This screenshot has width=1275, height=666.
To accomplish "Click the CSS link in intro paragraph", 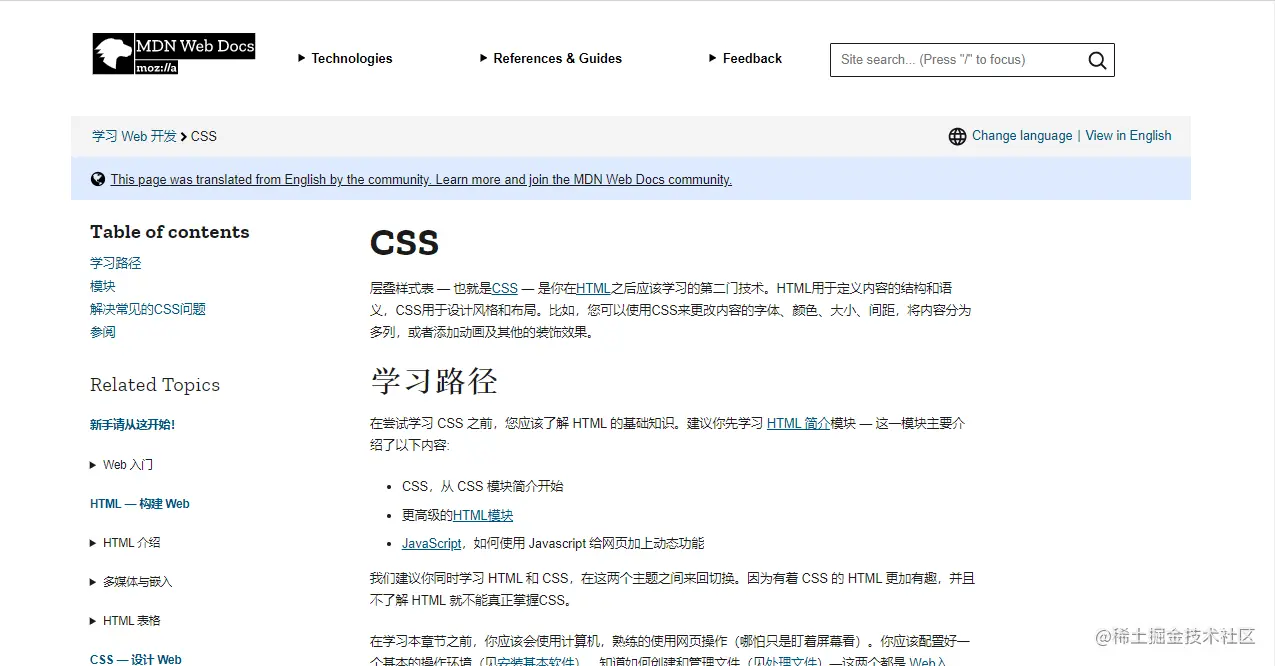I will pyautogui.click(x=505, y=288).
